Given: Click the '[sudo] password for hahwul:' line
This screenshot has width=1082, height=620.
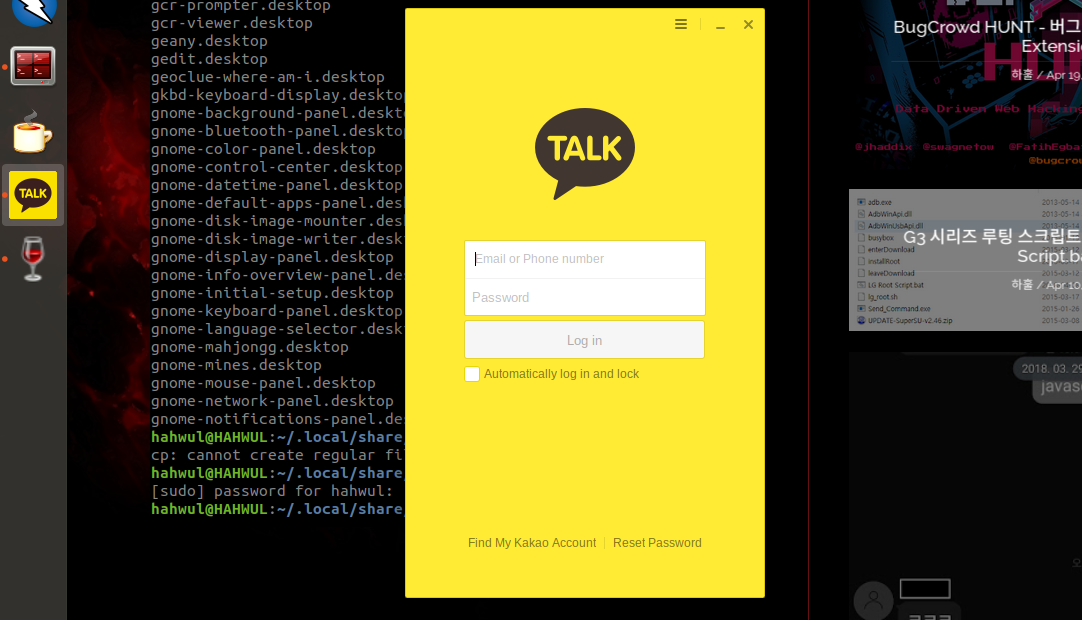Looking at the screenshot, I should tap(272, 491).
